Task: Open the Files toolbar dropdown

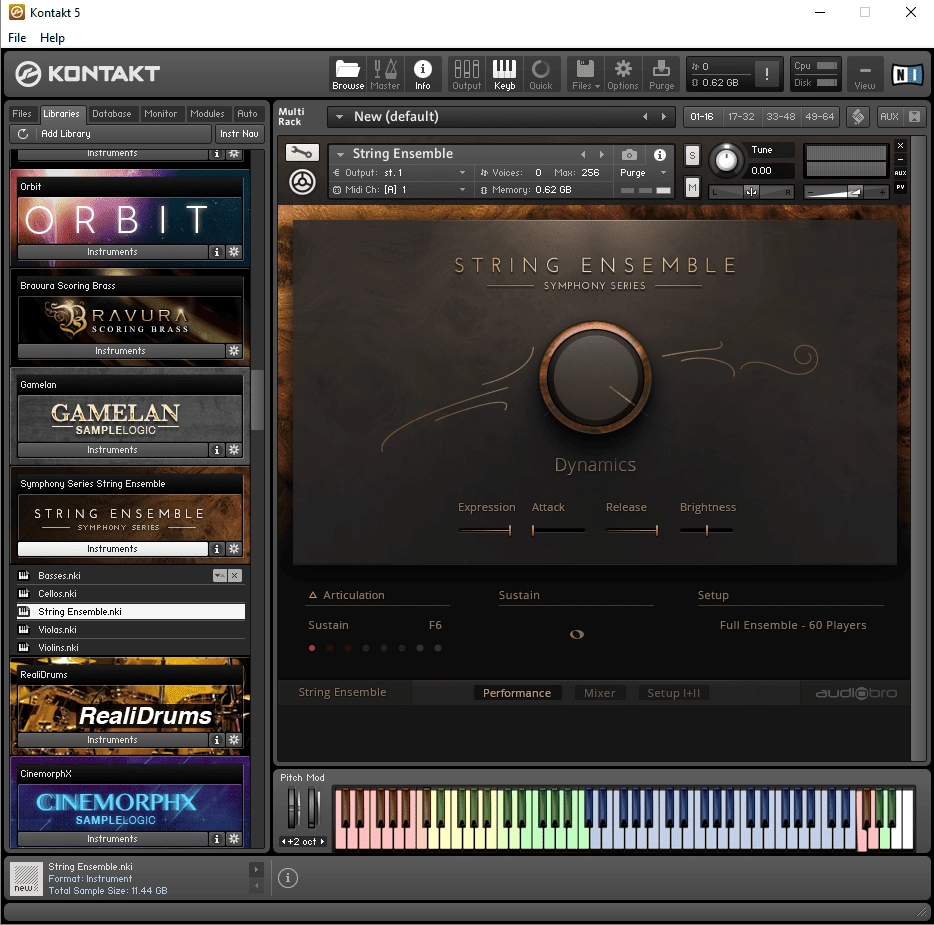Action: pos(586,74)
